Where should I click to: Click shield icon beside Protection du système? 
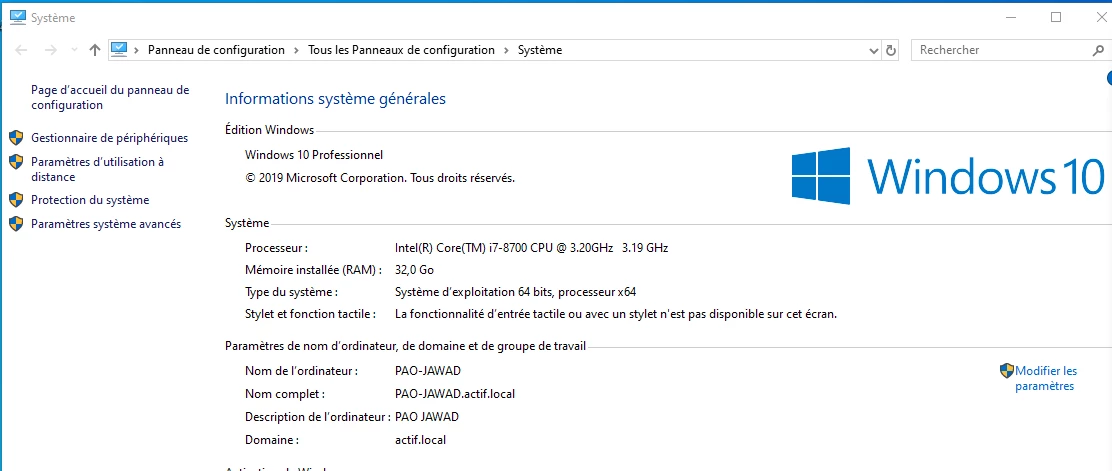16,200
